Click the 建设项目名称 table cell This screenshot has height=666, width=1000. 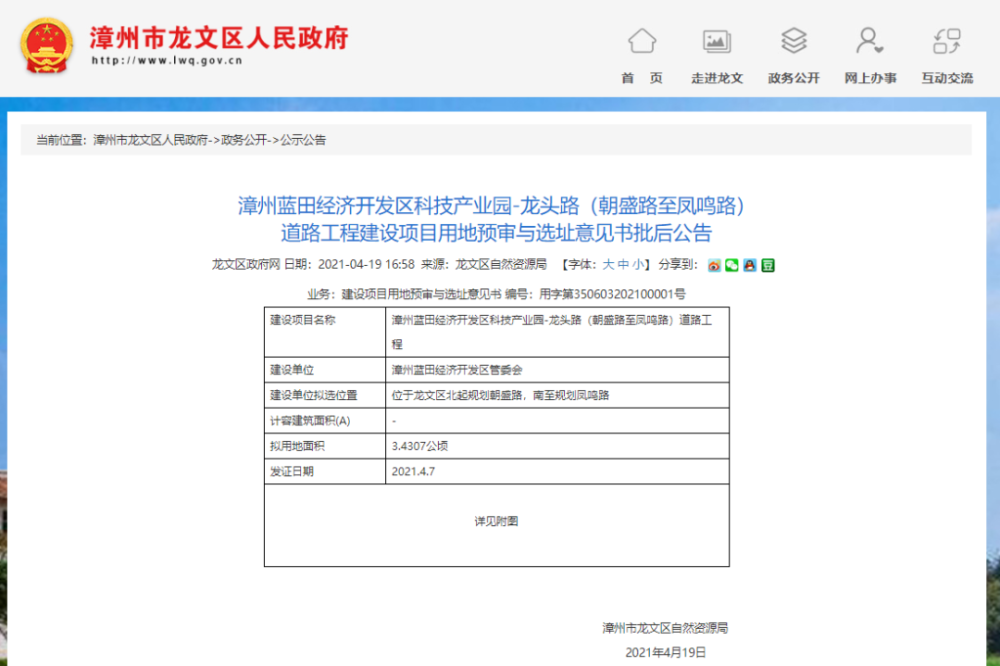point(325,332)
